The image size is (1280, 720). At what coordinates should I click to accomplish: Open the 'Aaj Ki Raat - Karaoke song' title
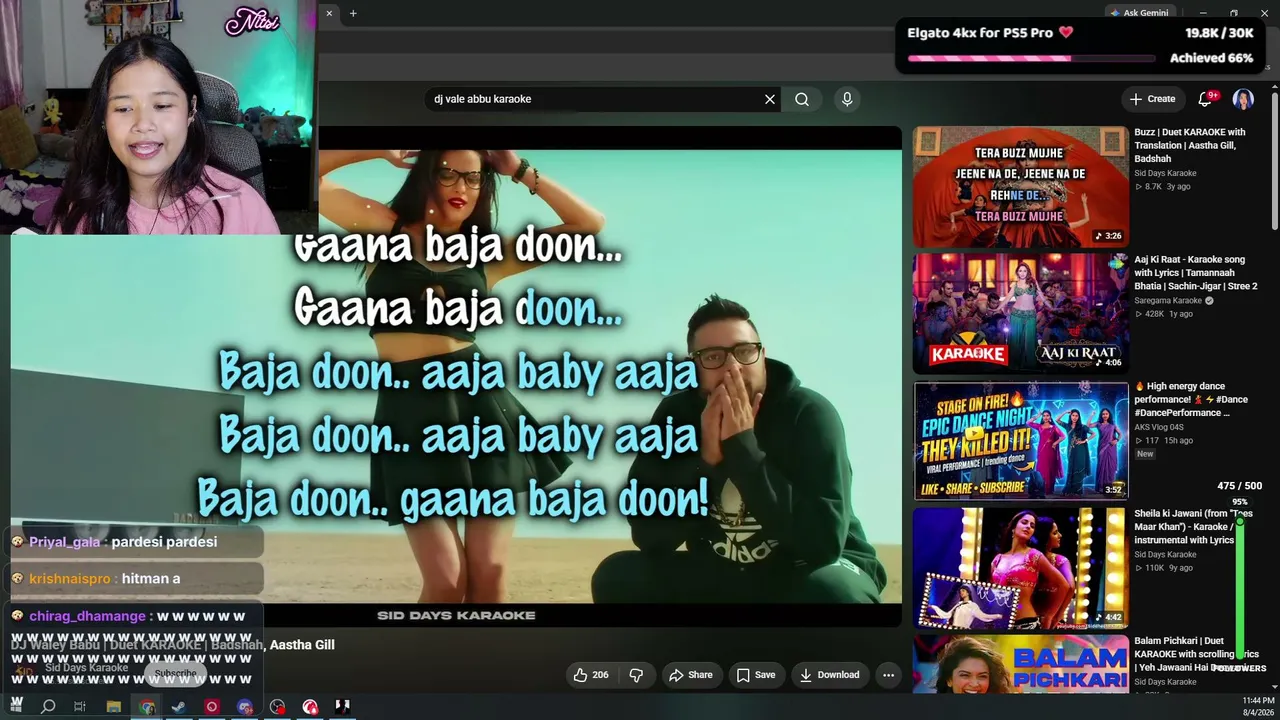click(x=1196, y=272)
